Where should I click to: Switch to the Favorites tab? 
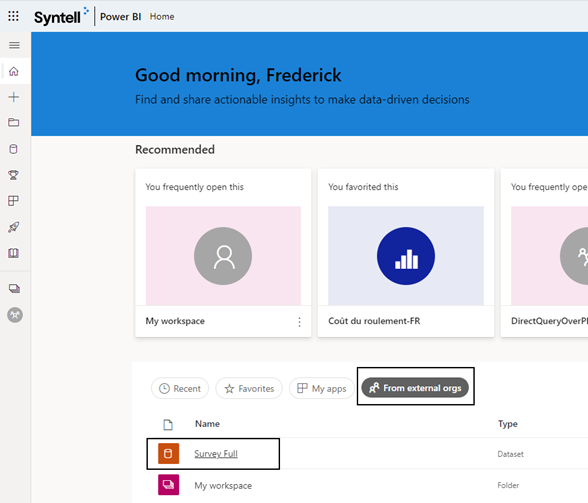pos(249,388)
